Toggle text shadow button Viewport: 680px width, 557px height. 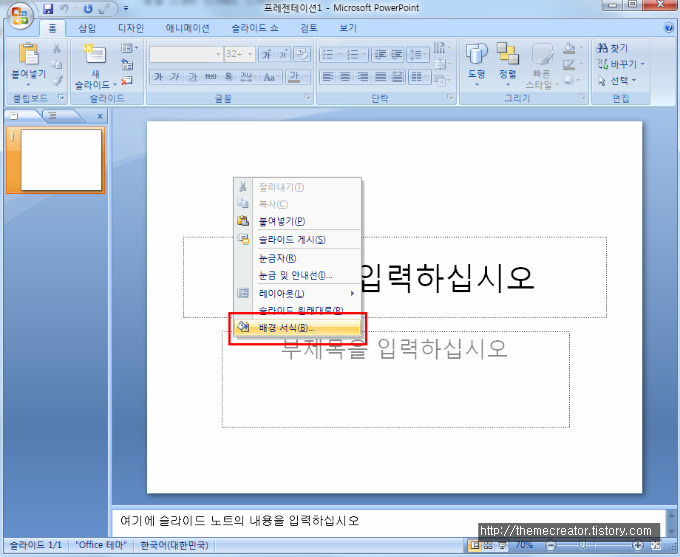click(228, 77)
